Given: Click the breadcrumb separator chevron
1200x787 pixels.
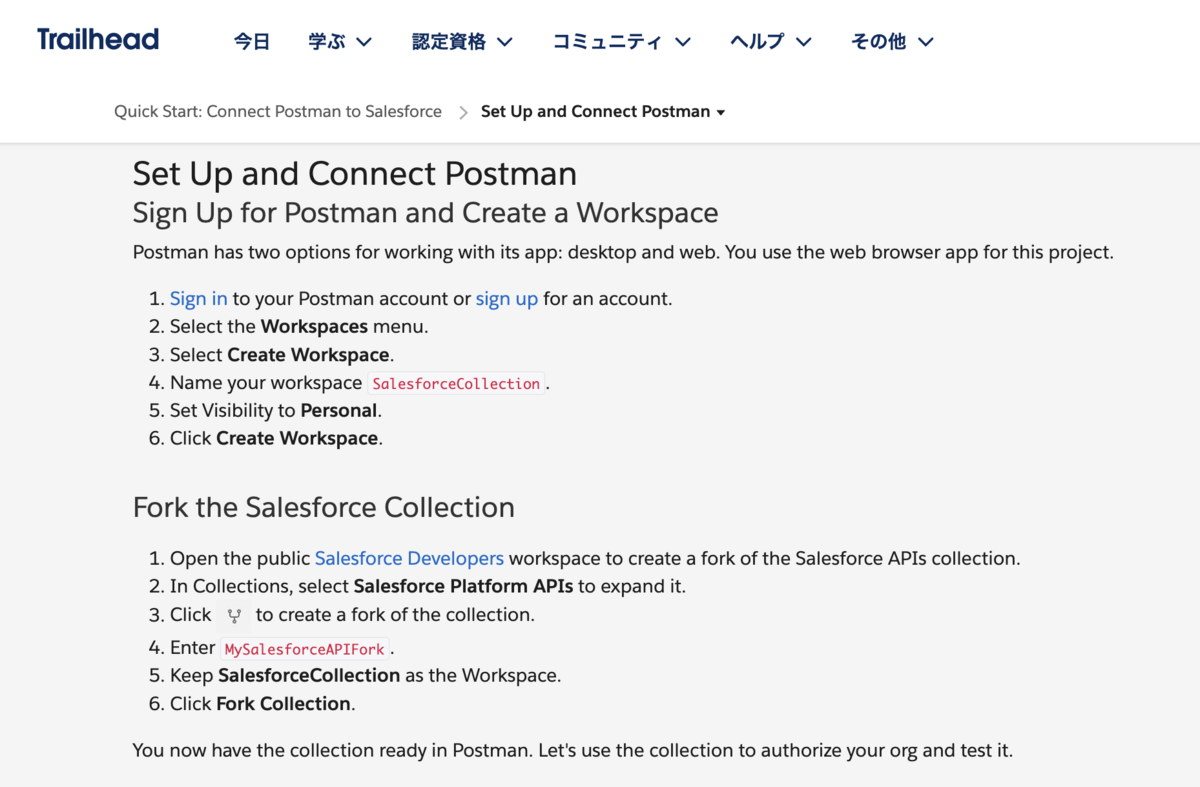Looking at the screenshot, I should 463,113.
